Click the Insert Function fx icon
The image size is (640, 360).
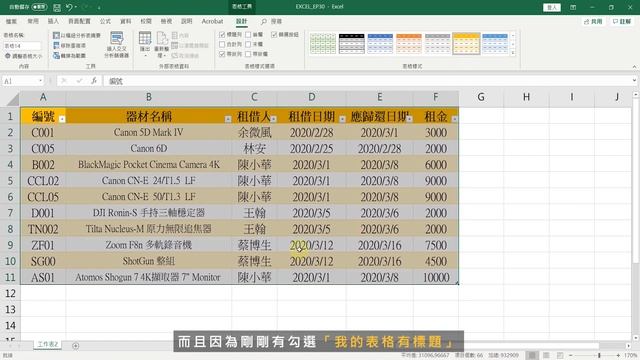pyautogui.click(x=94, y=81)
